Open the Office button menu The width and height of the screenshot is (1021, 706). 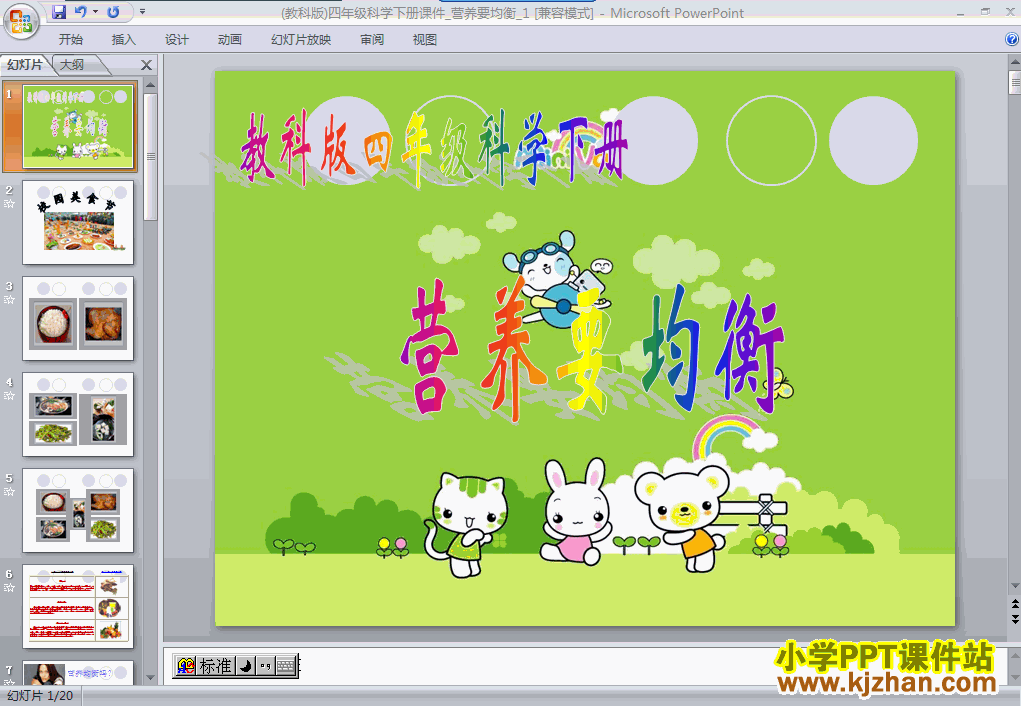pos(20,20)
